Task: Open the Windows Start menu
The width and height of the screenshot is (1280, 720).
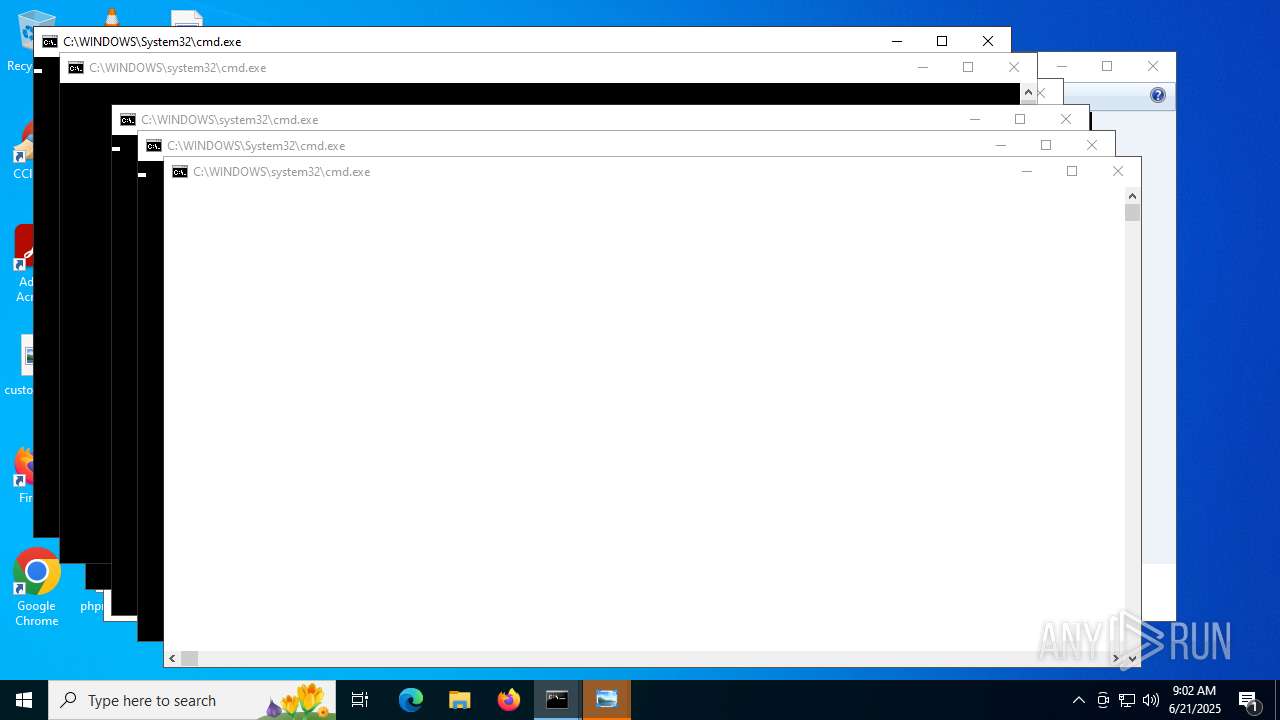Action: pos(24,700)
